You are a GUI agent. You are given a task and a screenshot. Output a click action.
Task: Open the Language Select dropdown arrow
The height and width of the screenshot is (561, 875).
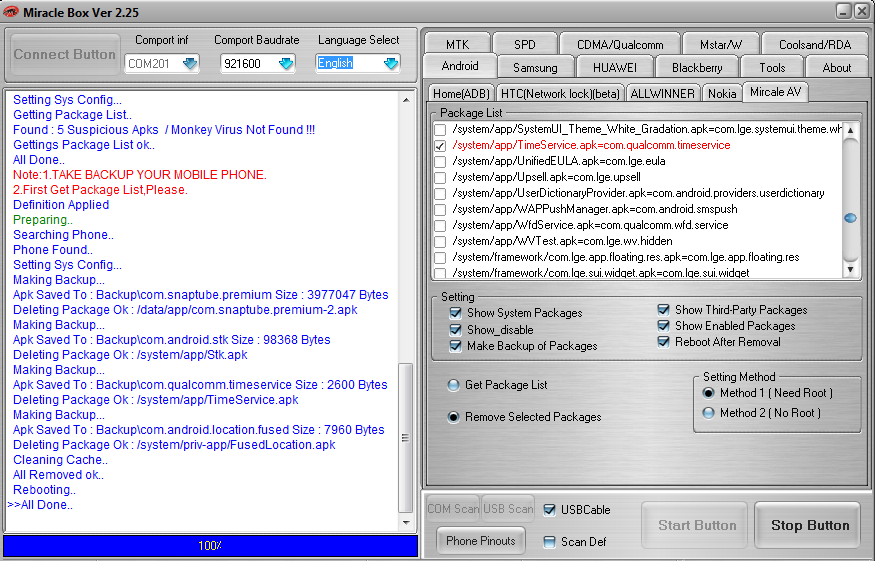click(391, 64)
